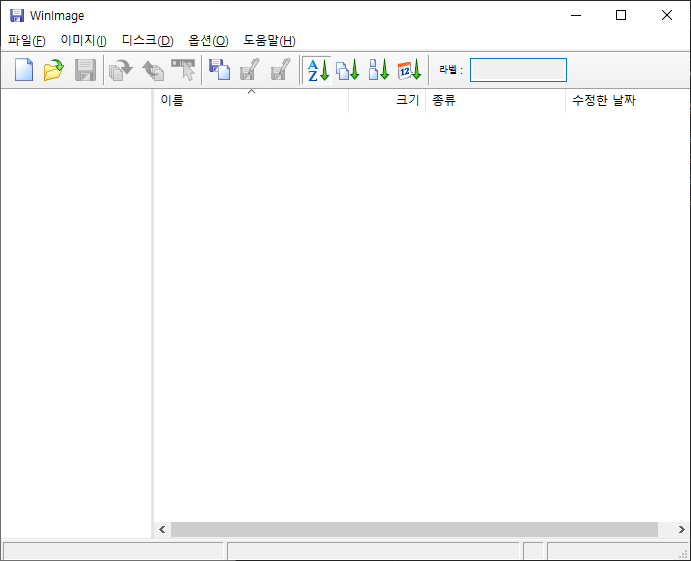This screenshot has width=691, height=561.
Task: Click the New image toolbar icon
Action: pos(24,70)
